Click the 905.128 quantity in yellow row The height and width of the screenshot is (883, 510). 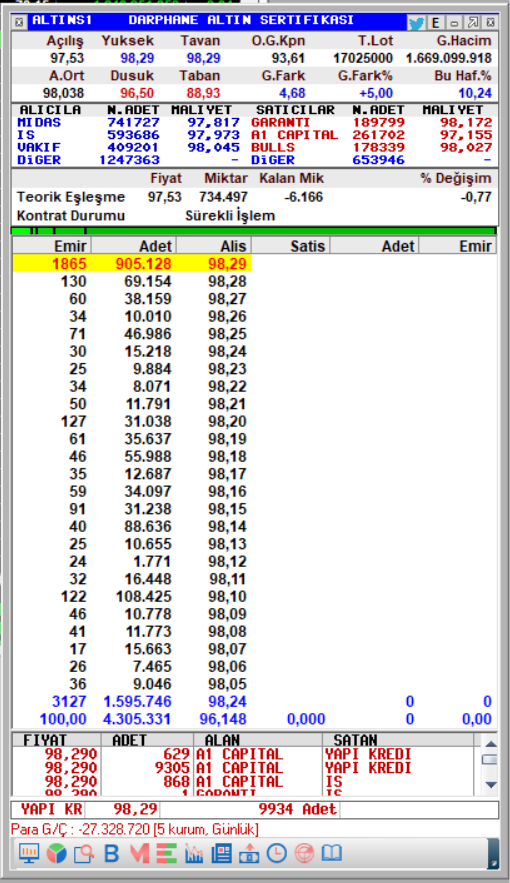(144, 264)
